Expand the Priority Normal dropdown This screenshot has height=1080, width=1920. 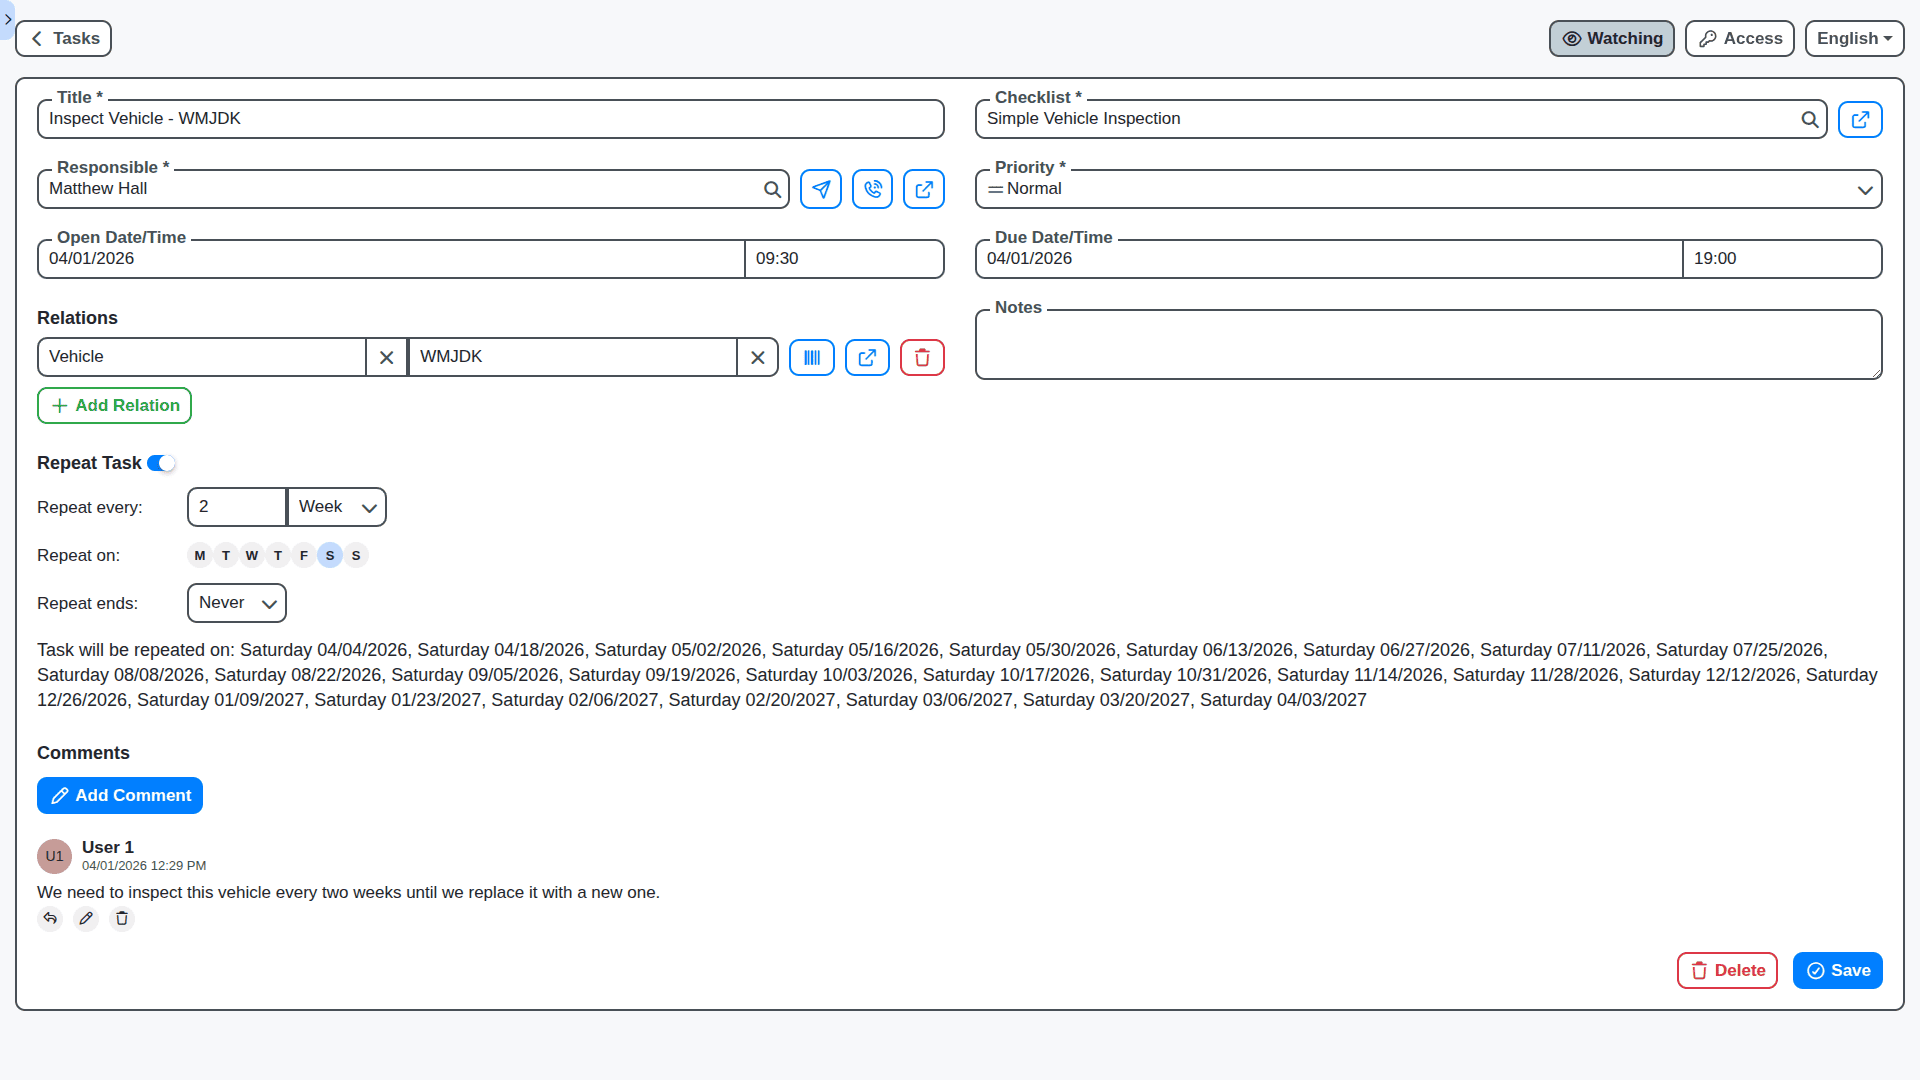pos(1428,189)
